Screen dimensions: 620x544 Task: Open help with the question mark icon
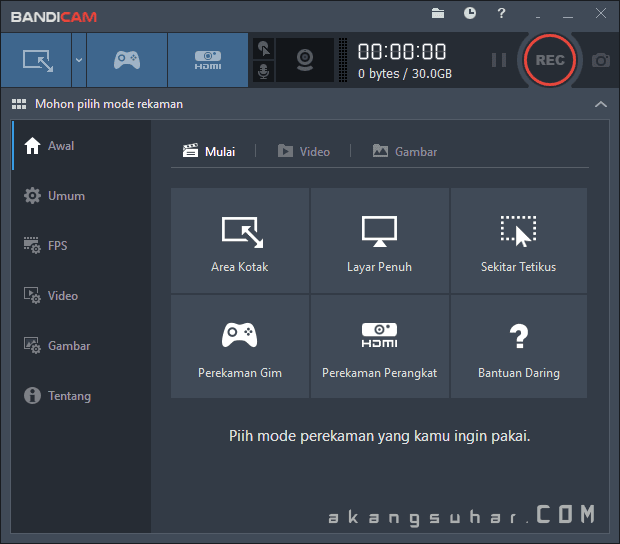point(501,13)
